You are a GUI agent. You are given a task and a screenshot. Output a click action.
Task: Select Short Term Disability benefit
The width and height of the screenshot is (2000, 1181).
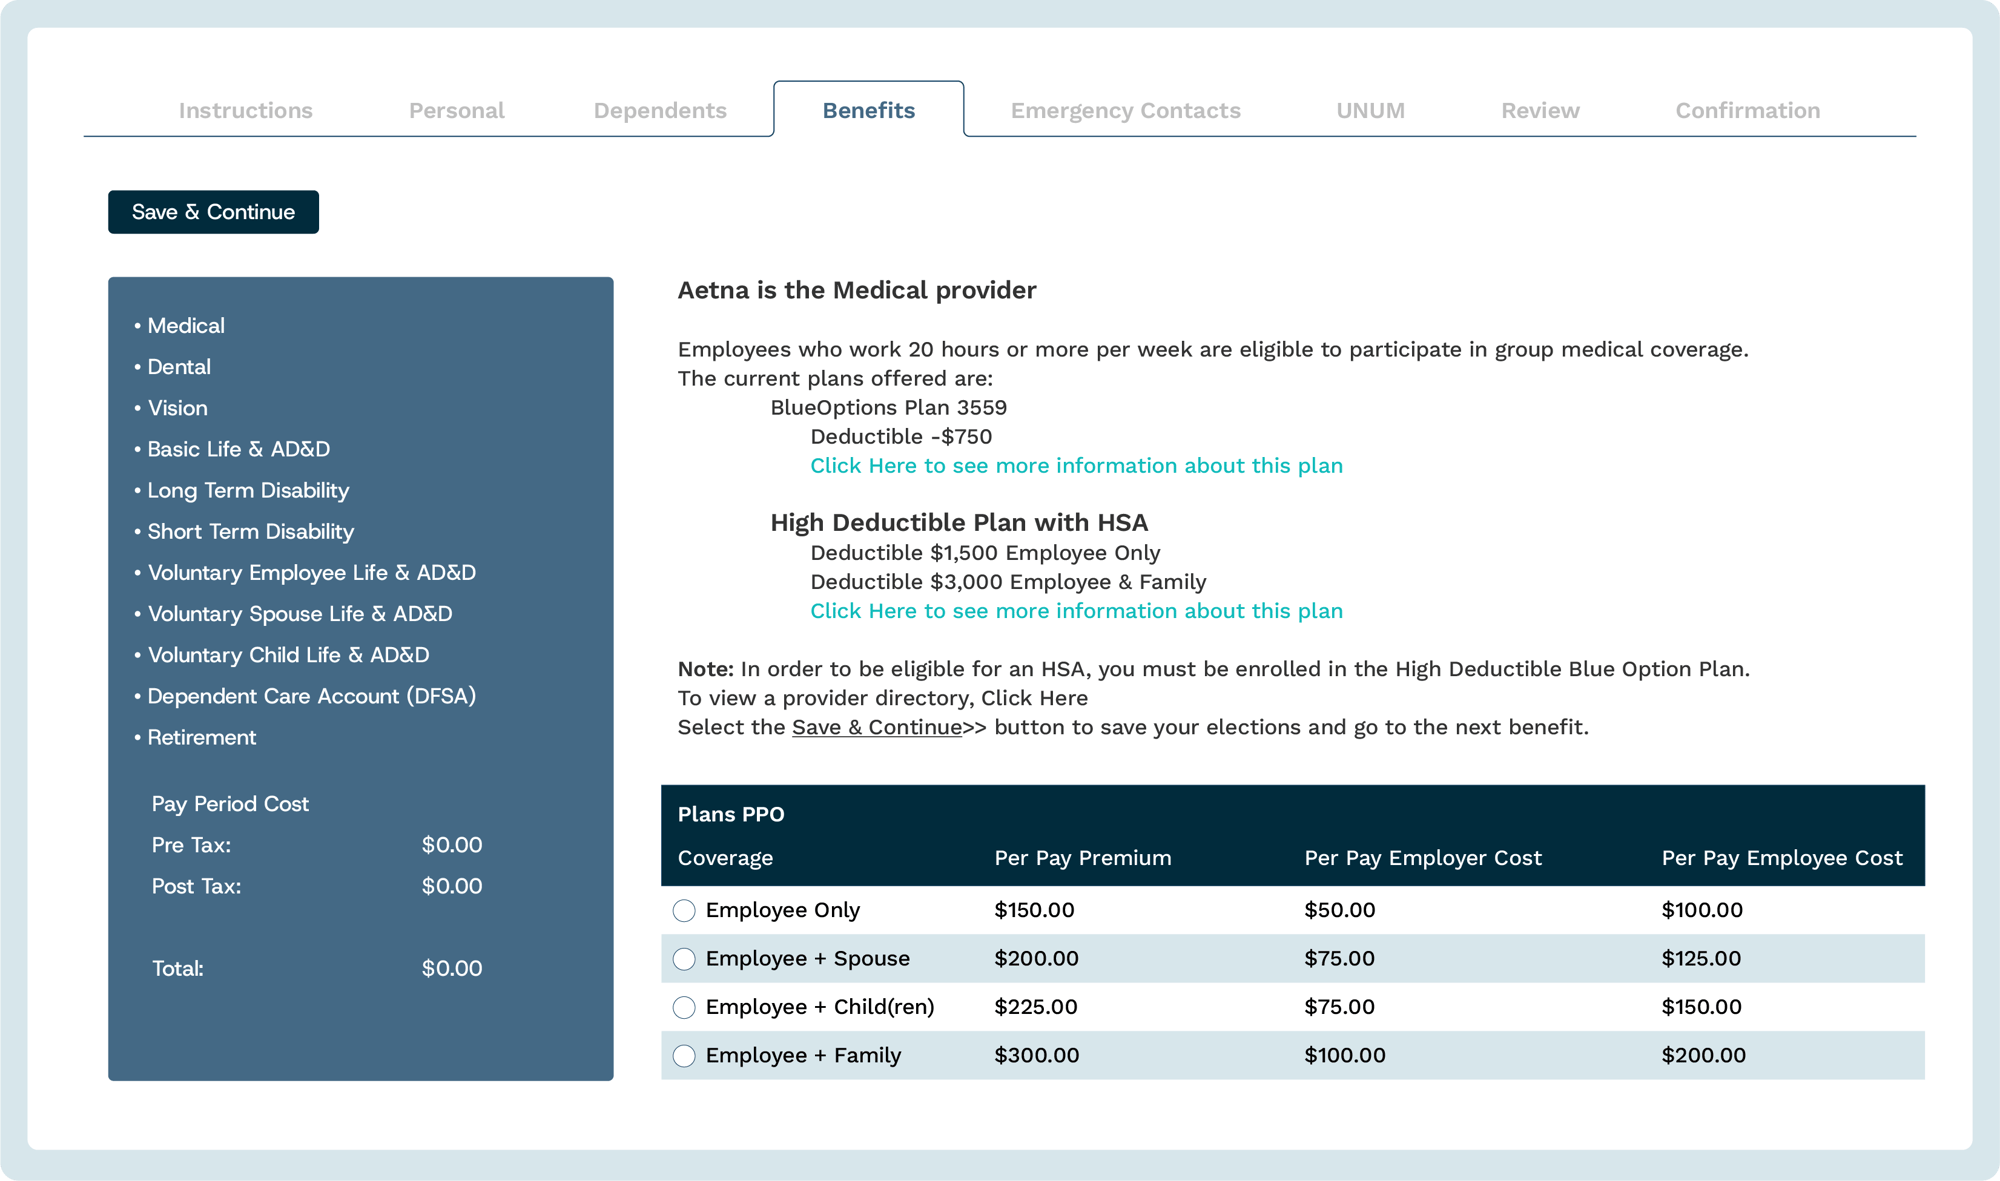[250, 531]
